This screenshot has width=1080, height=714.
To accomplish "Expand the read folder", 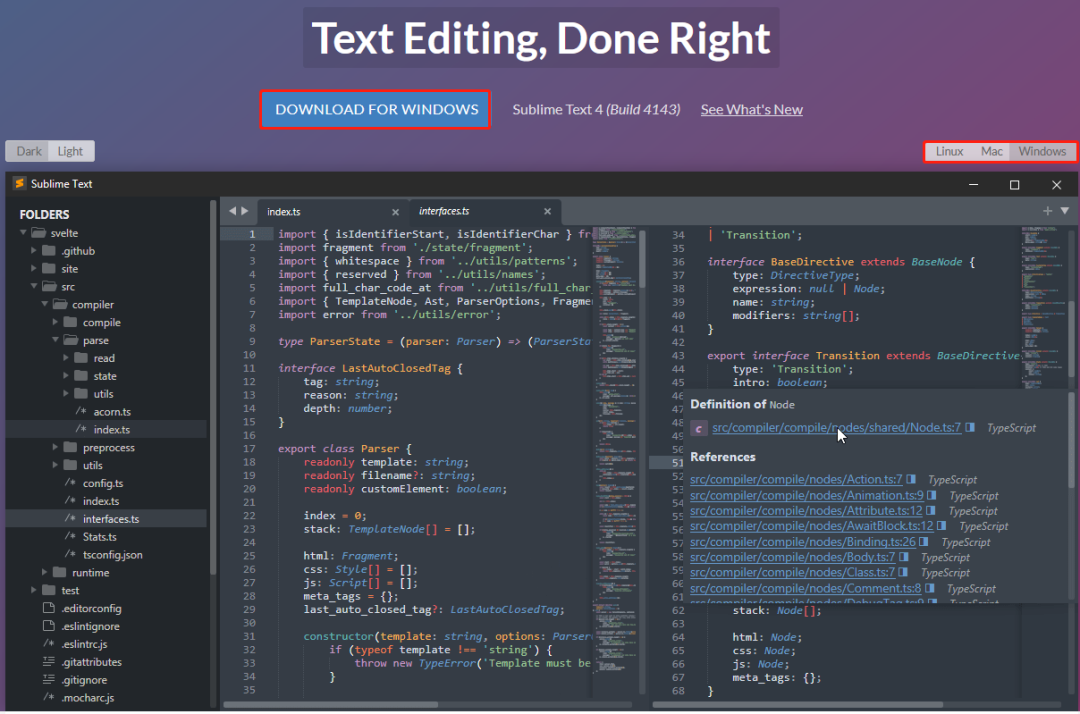I will click(66, 358).
